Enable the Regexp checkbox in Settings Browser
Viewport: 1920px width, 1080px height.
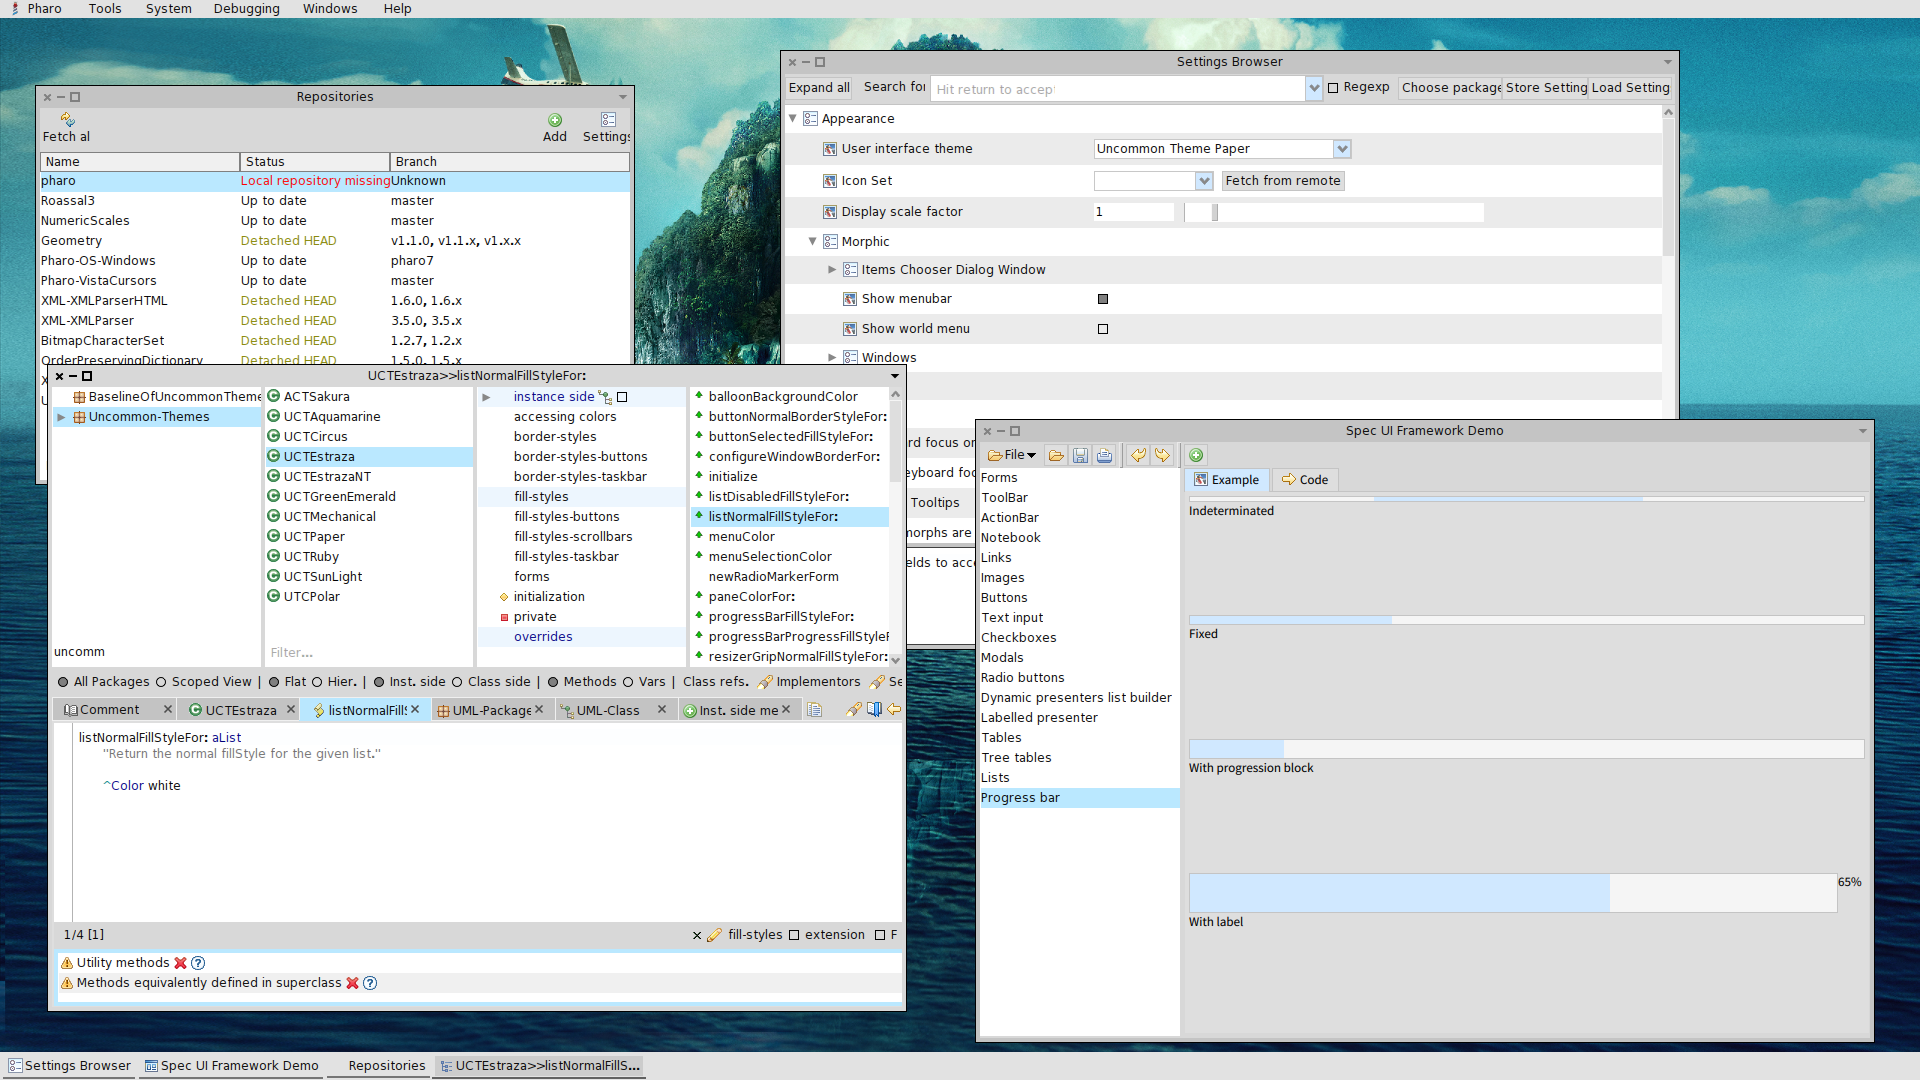pos(1333,88)
